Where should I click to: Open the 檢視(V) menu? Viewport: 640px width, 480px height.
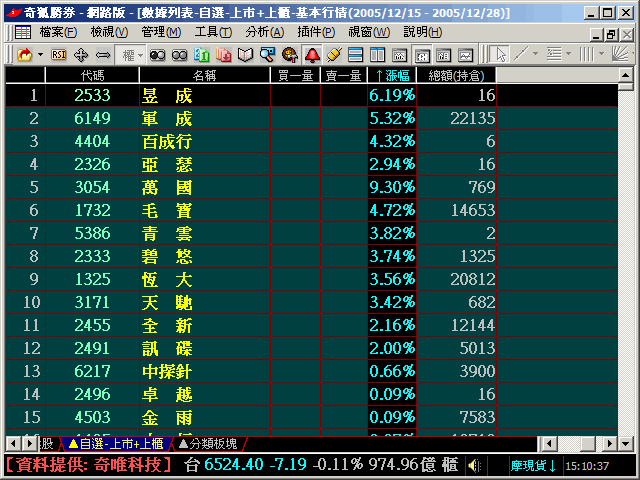pos(109,32)
